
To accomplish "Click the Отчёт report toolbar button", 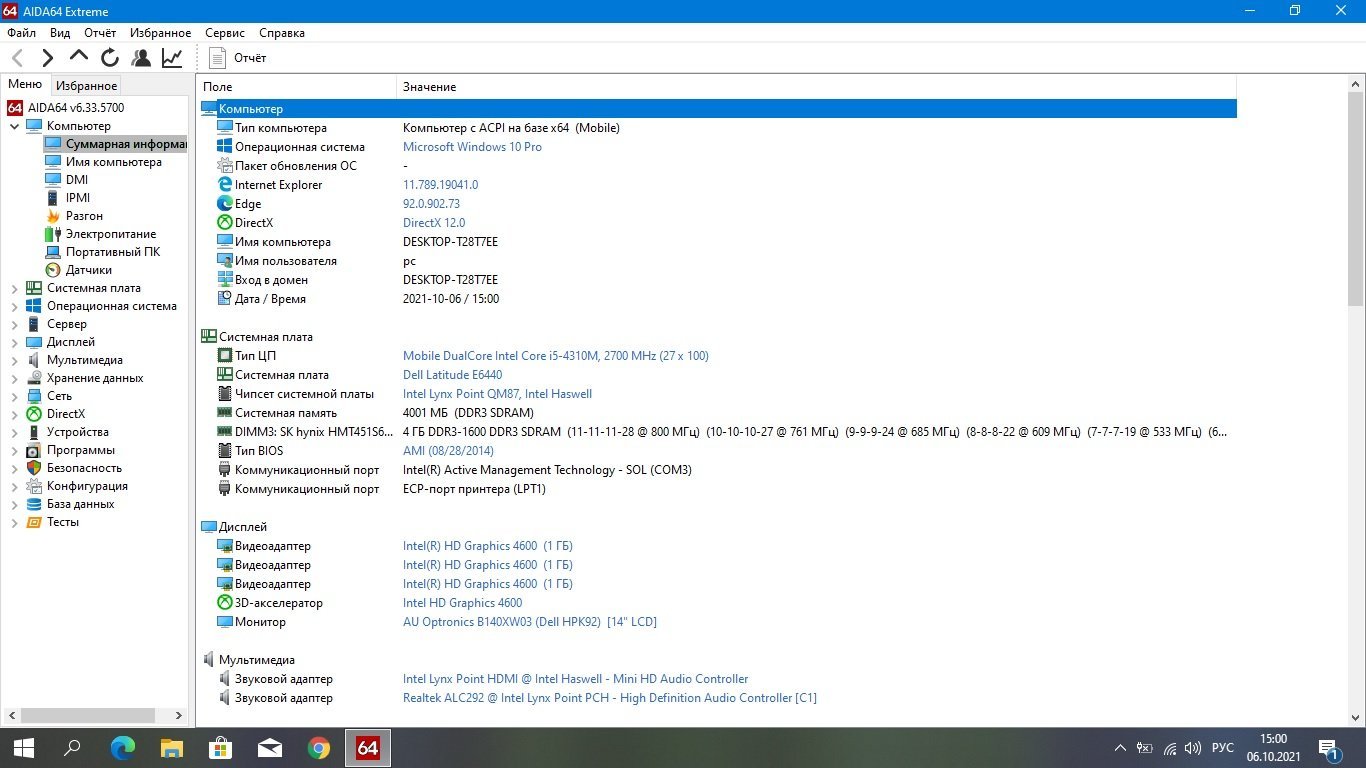I will (238, 58).
